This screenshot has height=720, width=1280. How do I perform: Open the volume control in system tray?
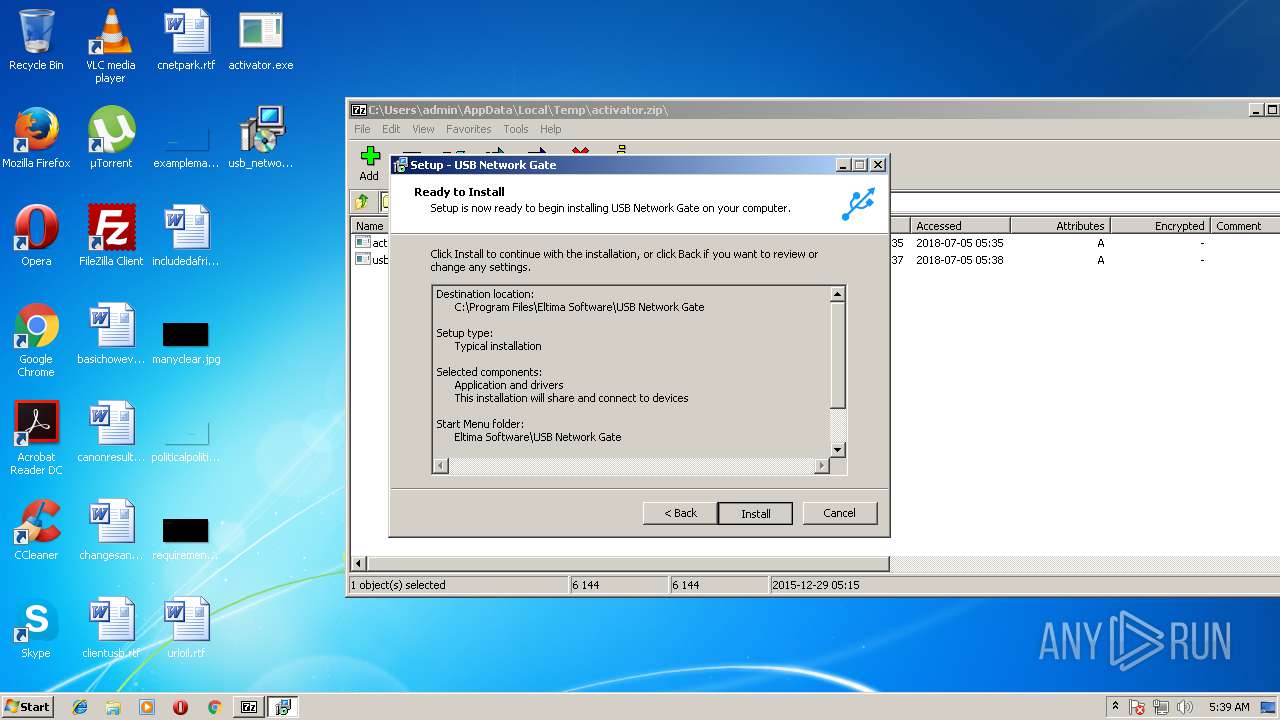[x=1185, y=707]
